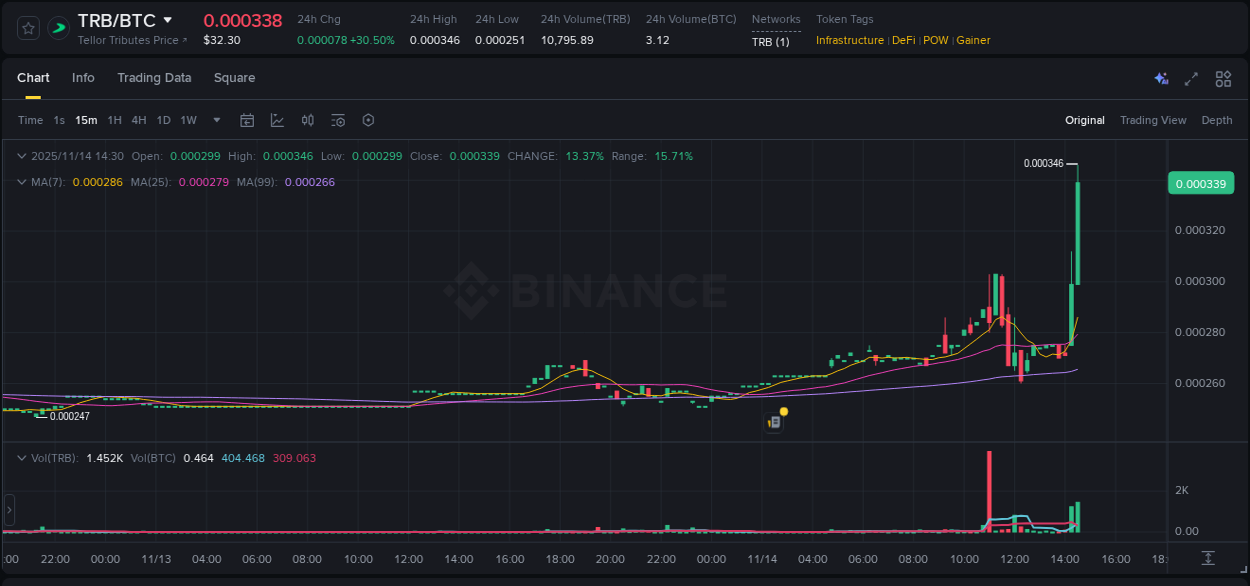1250x586 pixels.
Task: Expand the chart to fullscreen
Action: 1191,77
